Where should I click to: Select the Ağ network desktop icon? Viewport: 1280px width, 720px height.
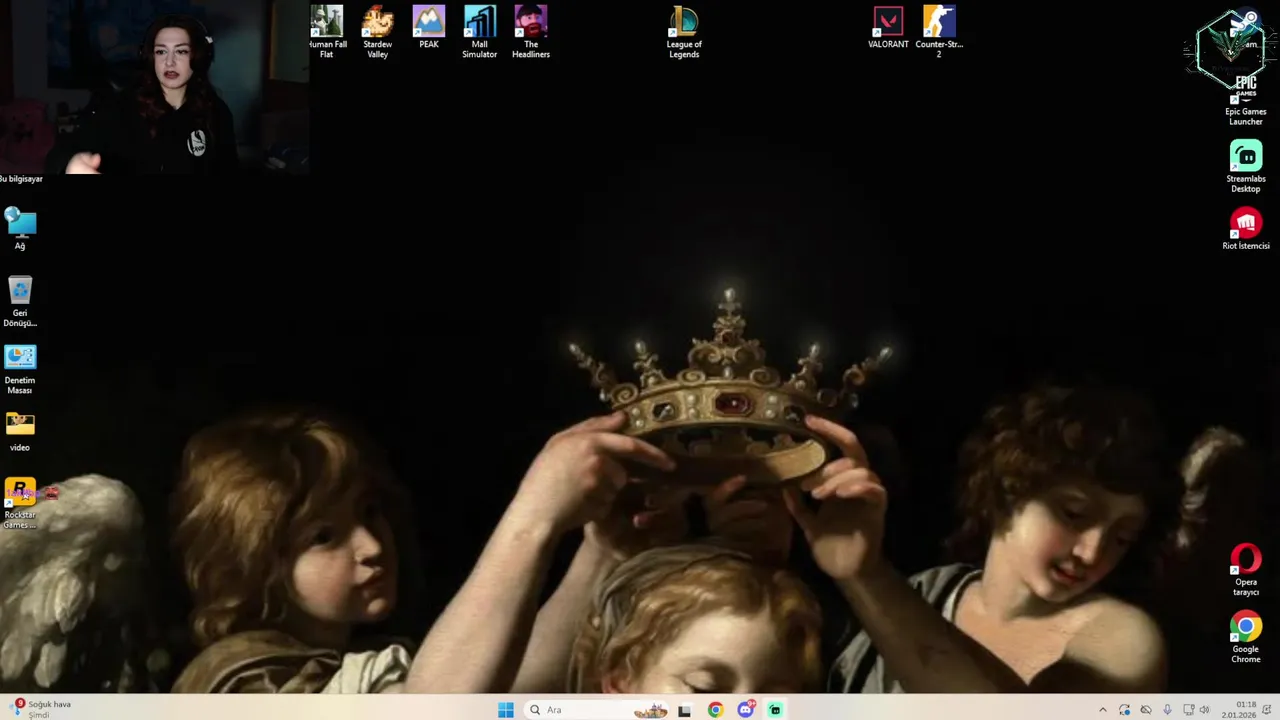(x=20, y=229)
